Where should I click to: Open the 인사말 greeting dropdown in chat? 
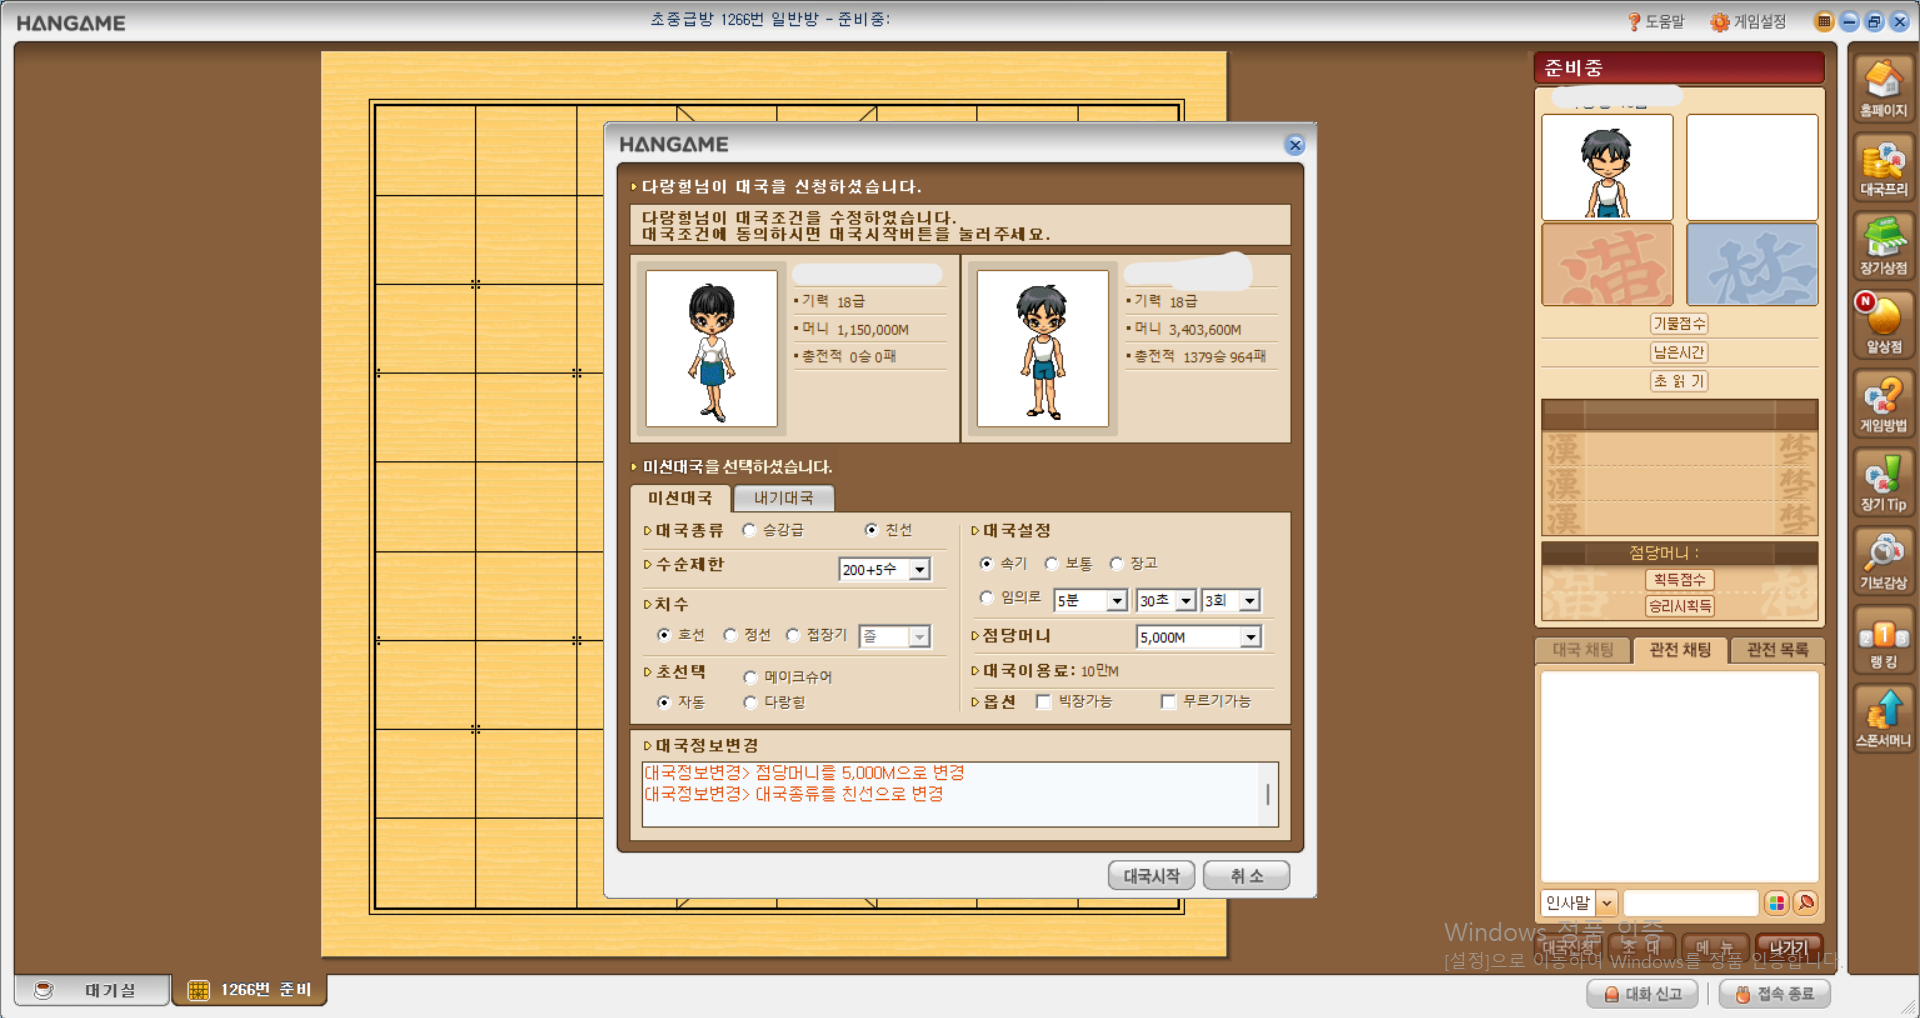coord(1579,903)
